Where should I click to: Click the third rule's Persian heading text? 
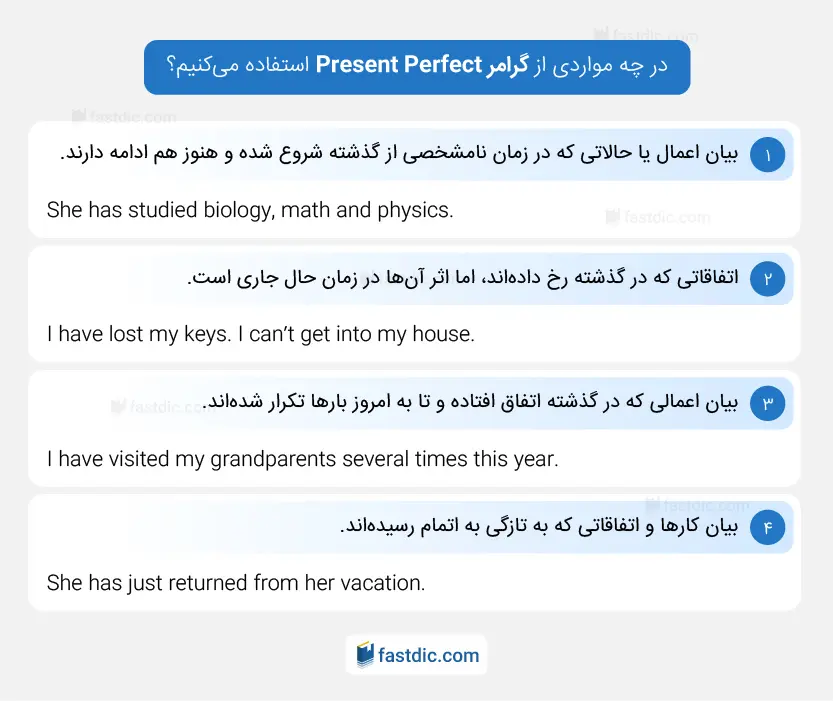pos(470,402)
